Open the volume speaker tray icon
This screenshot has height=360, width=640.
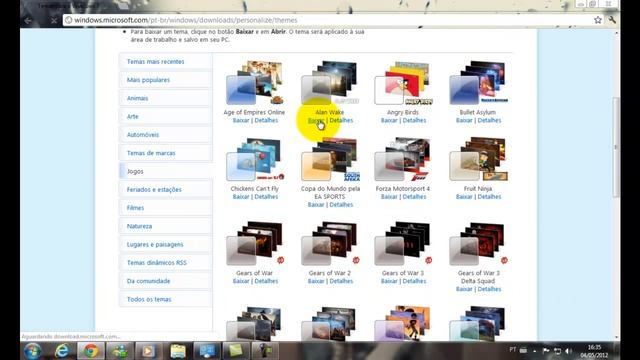[x=569, y=351]
